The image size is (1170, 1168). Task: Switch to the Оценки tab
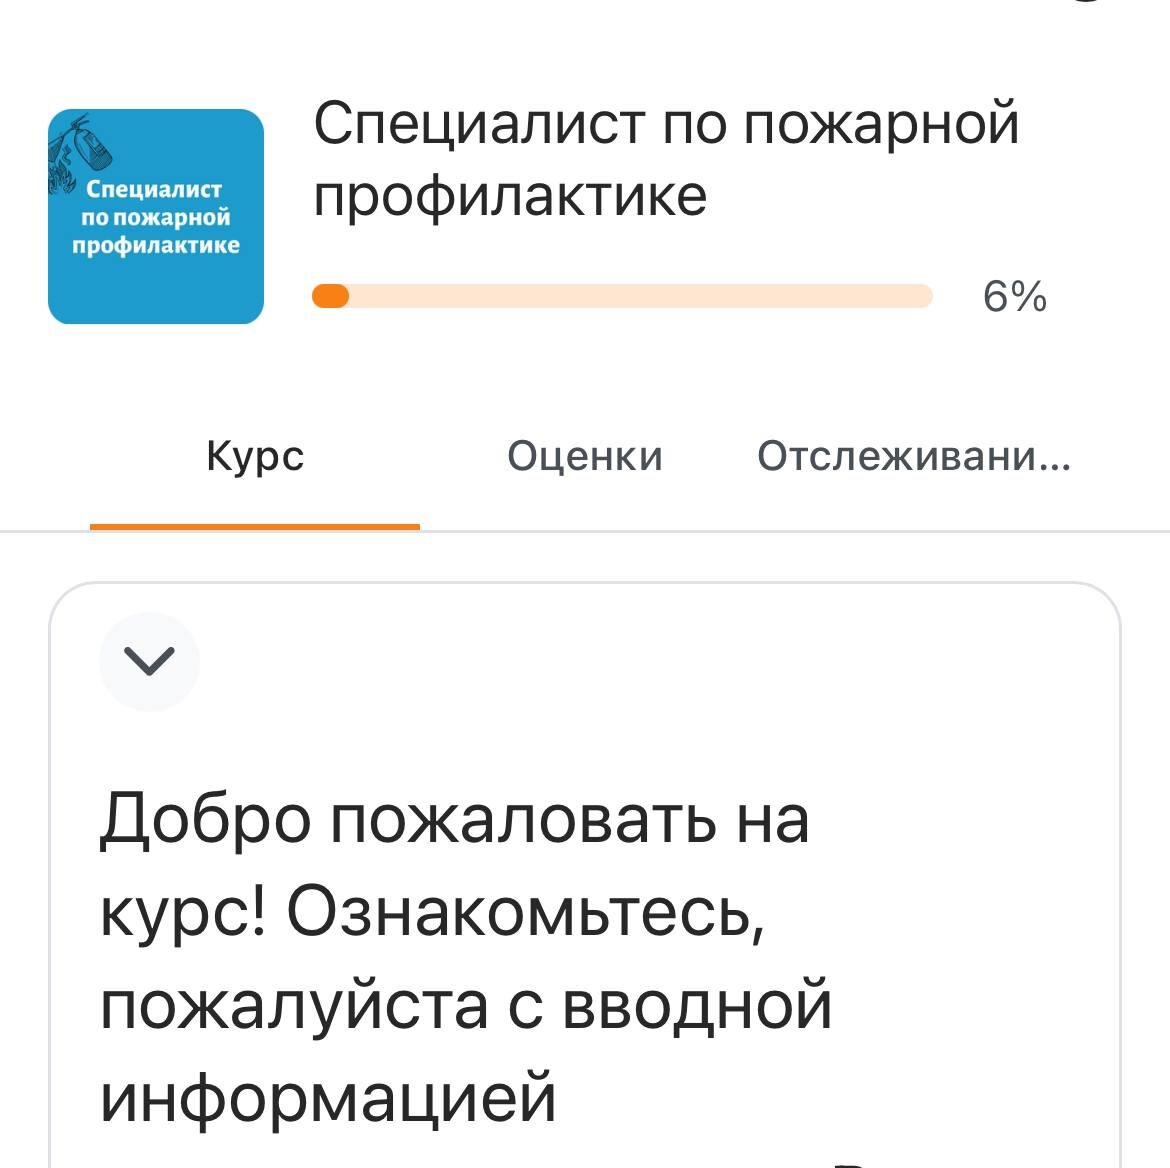point(585,457)
